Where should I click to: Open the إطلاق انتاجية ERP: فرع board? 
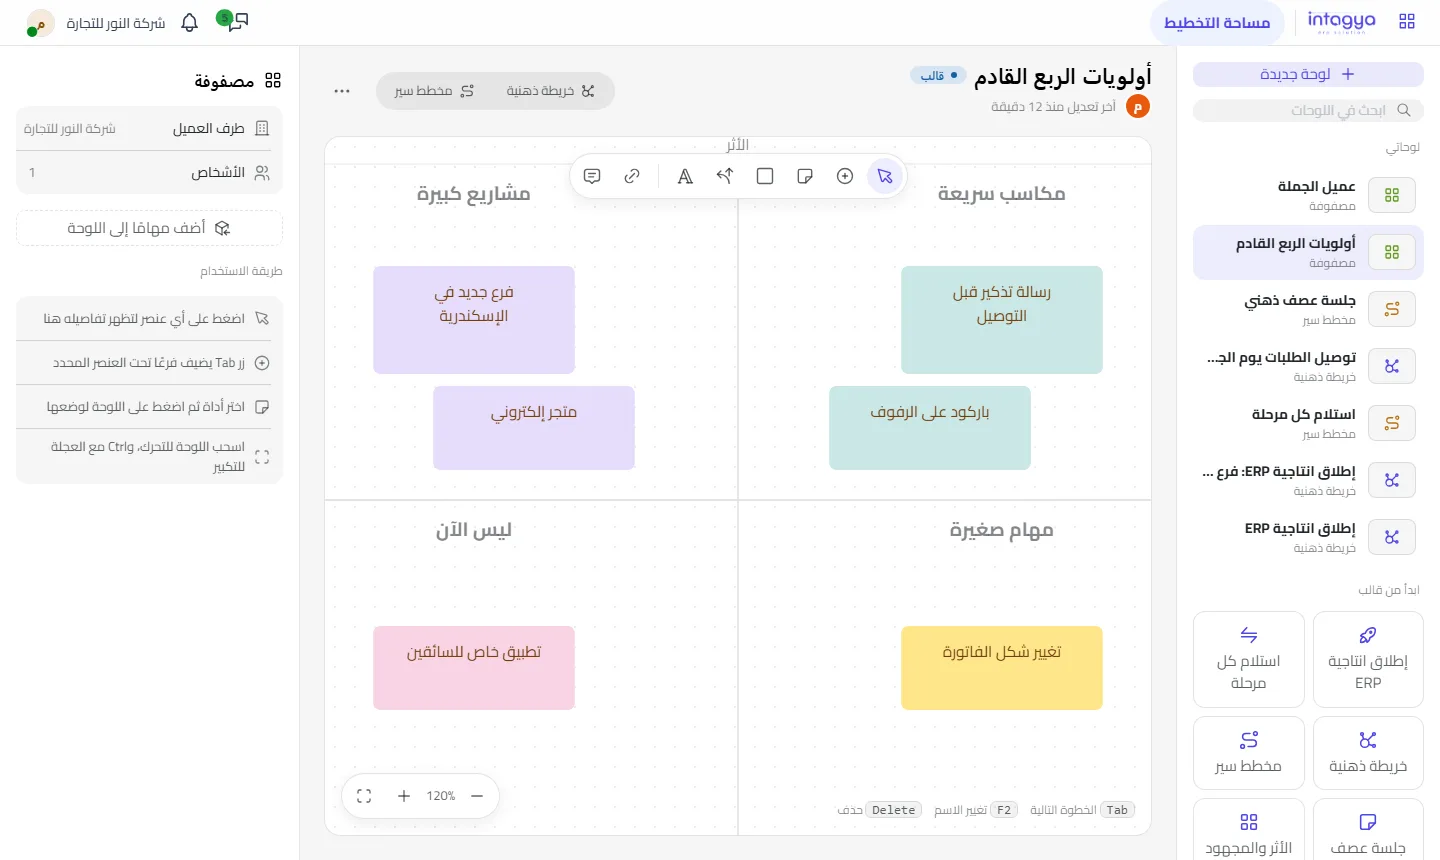pos(1308,480)
